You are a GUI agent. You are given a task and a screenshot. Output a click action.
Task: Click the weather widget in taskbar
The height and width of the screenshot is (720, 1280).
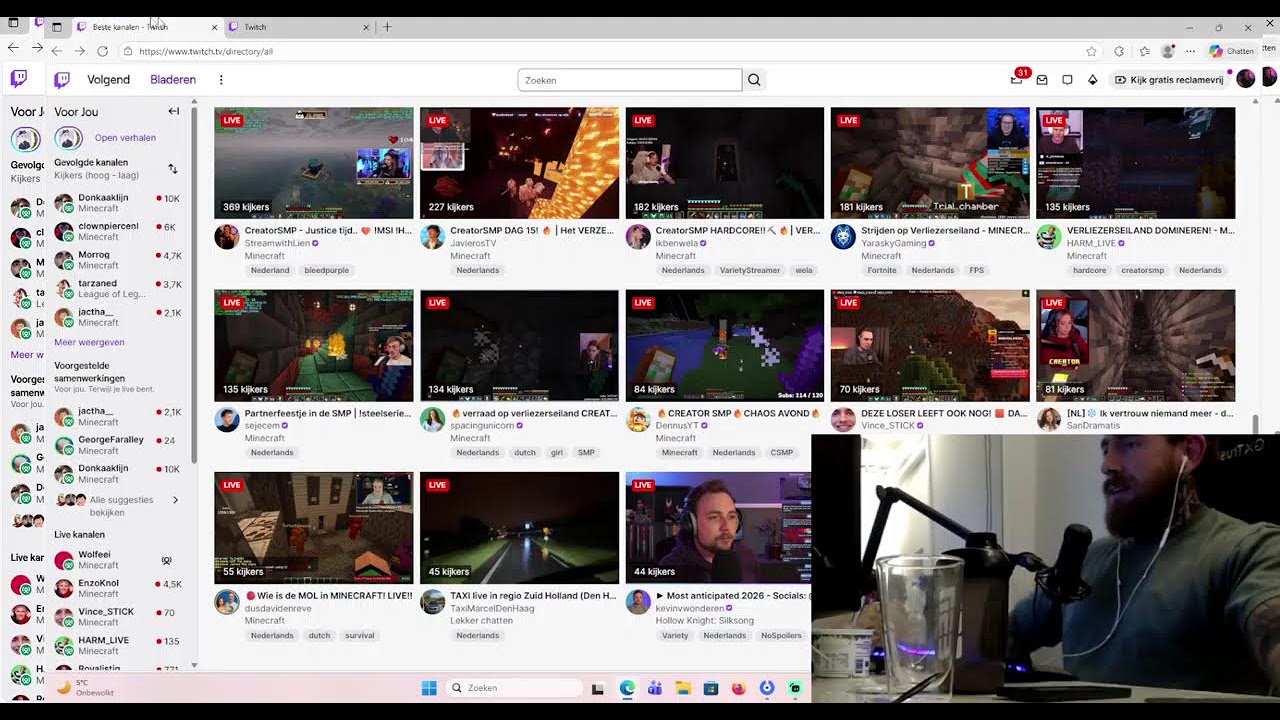[x=85, y=688]
